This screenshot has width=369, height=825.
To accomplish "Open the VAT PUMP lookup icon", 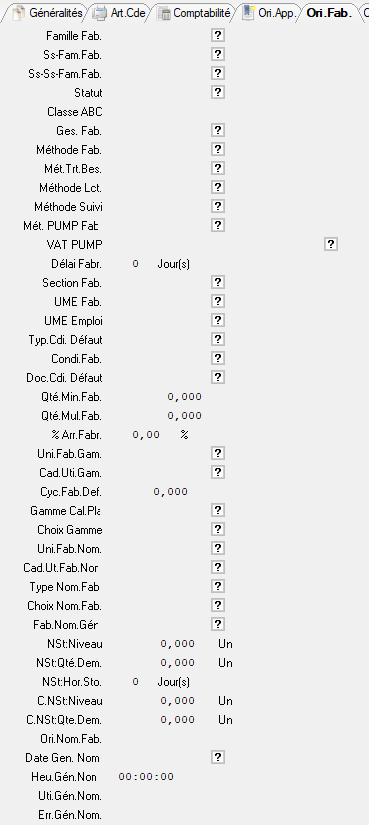I will 331,244.
